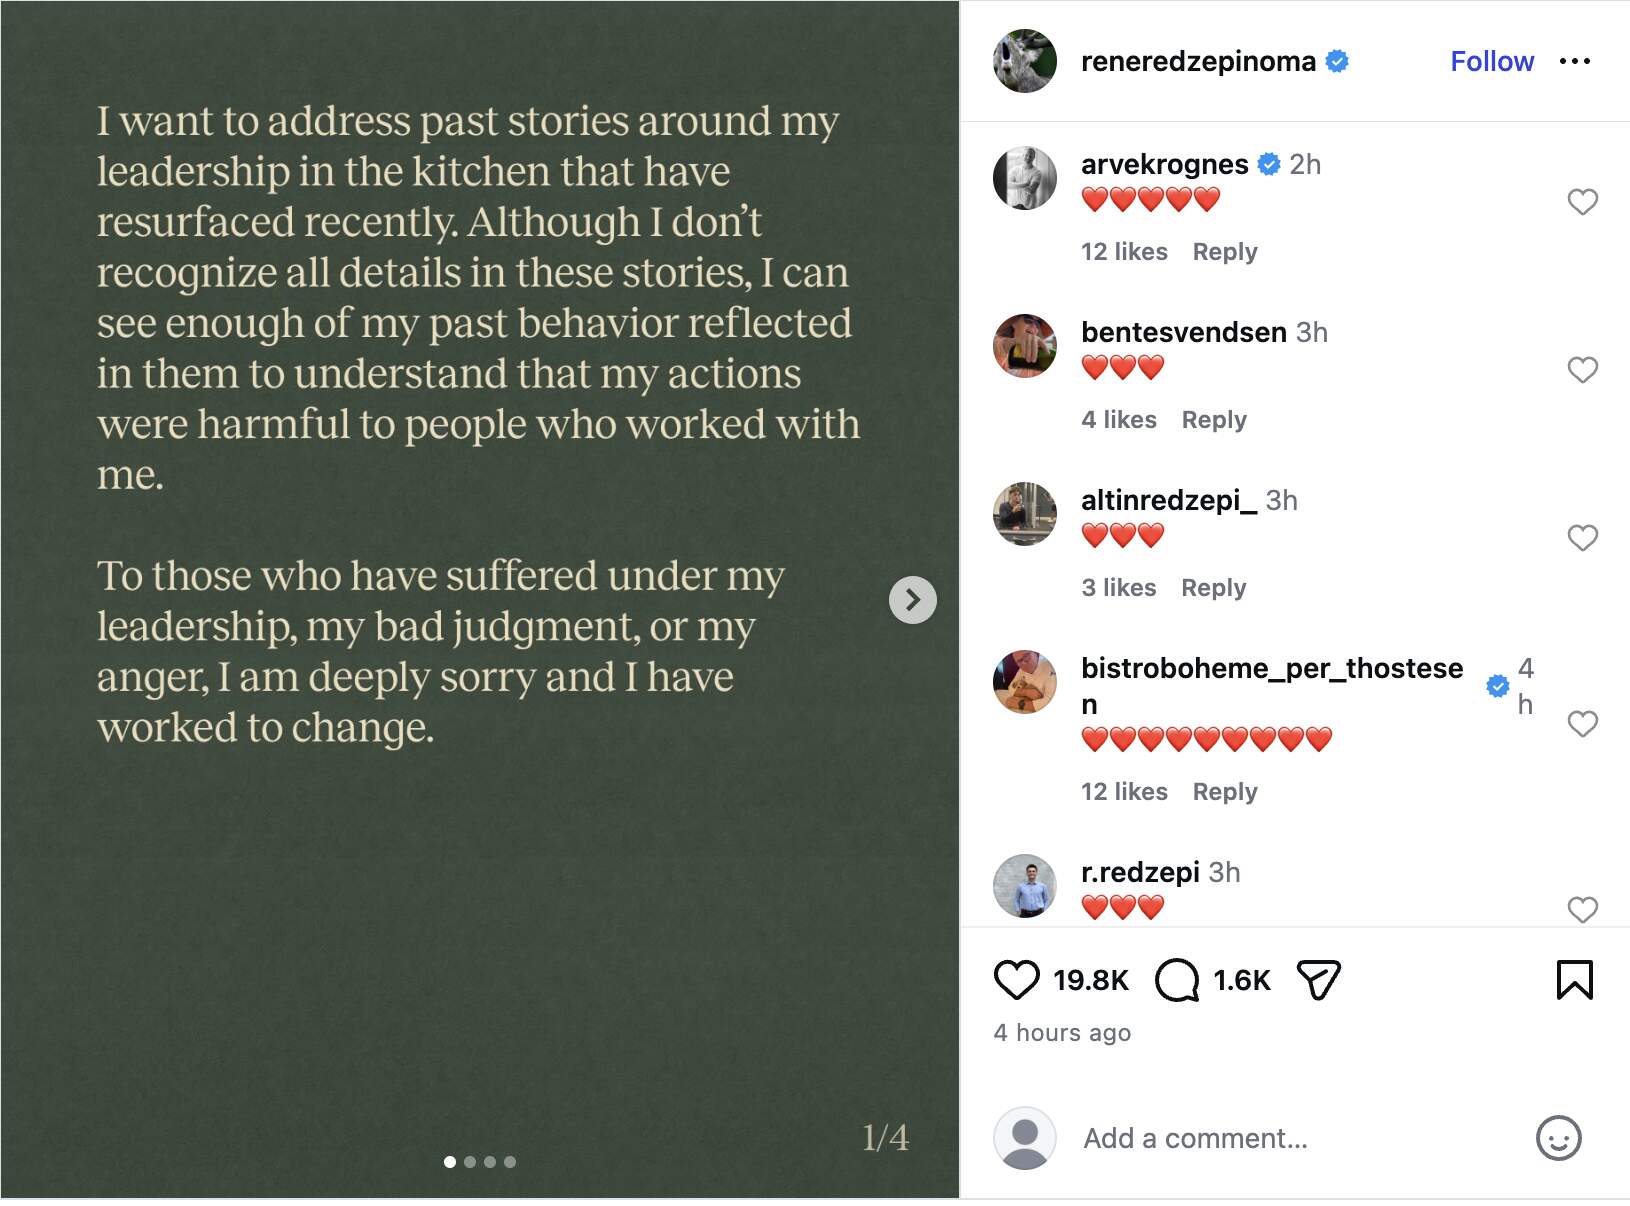Open the emoji picker smiley icon
Screen dimensions: 1630x1206
(x=1558, y=1138)
